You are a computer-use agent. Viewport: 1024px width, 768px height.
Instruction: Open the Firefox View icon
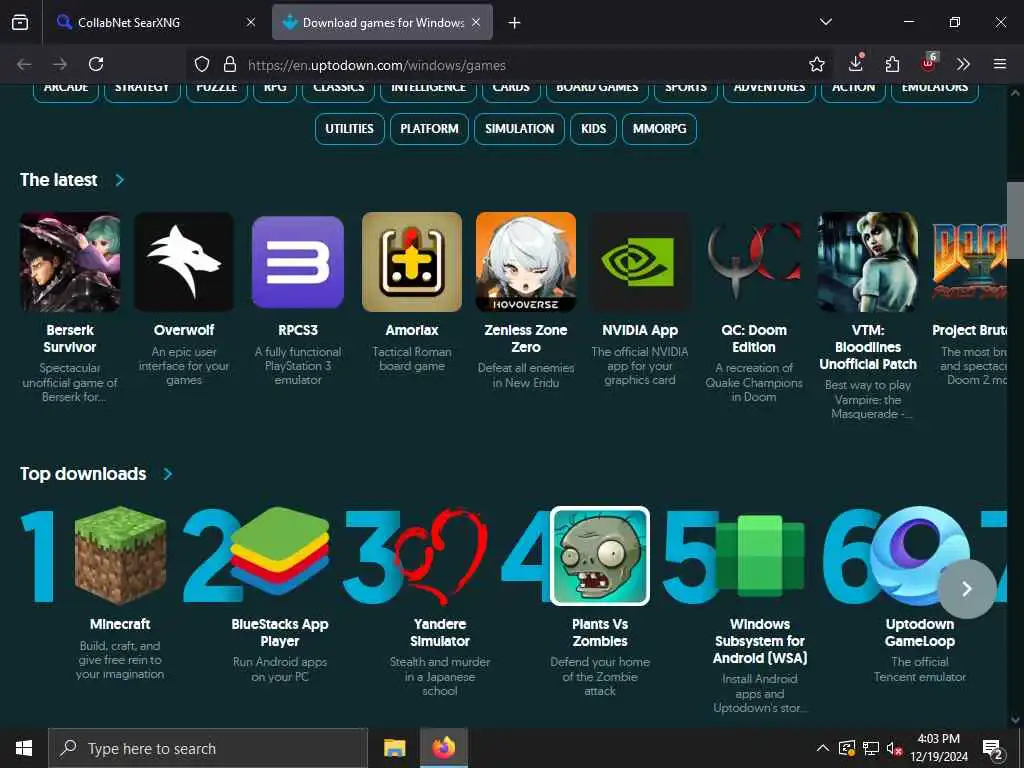click(20, 22)
